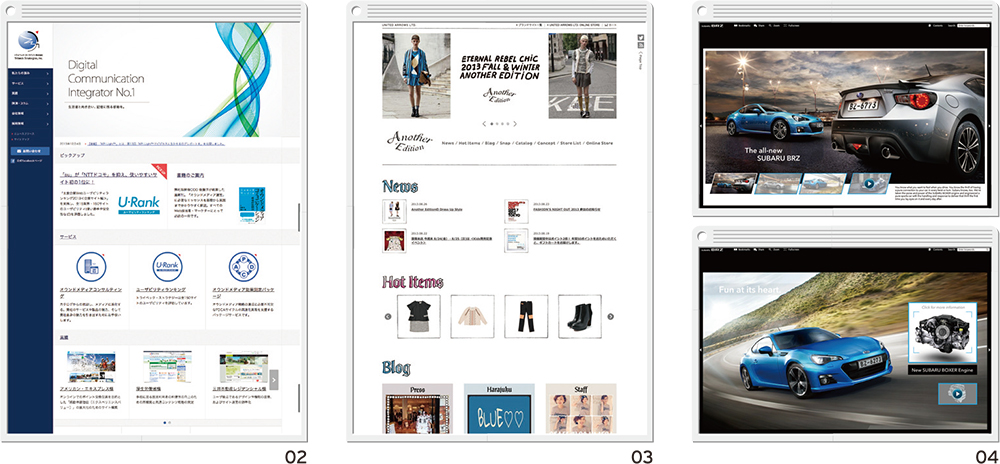The height and width of the screenshot is (464, 1000).
Task: Open the black pants hot item
Action: pyautogui.click(x=526, y=316)
